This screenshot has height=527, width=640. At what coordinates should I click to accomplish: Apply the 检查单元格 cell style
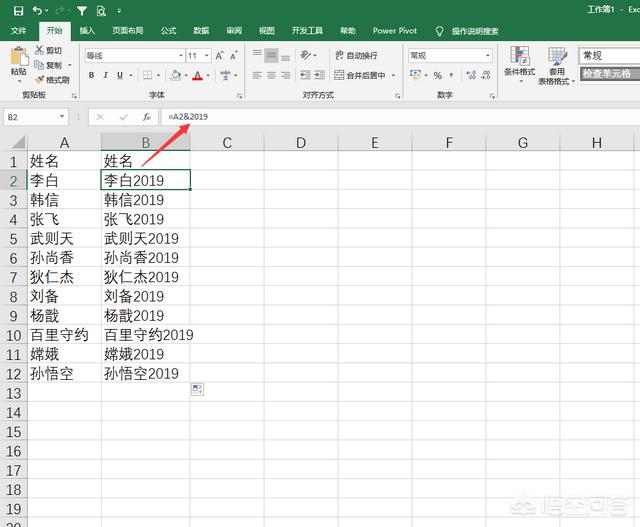[610, 74]
